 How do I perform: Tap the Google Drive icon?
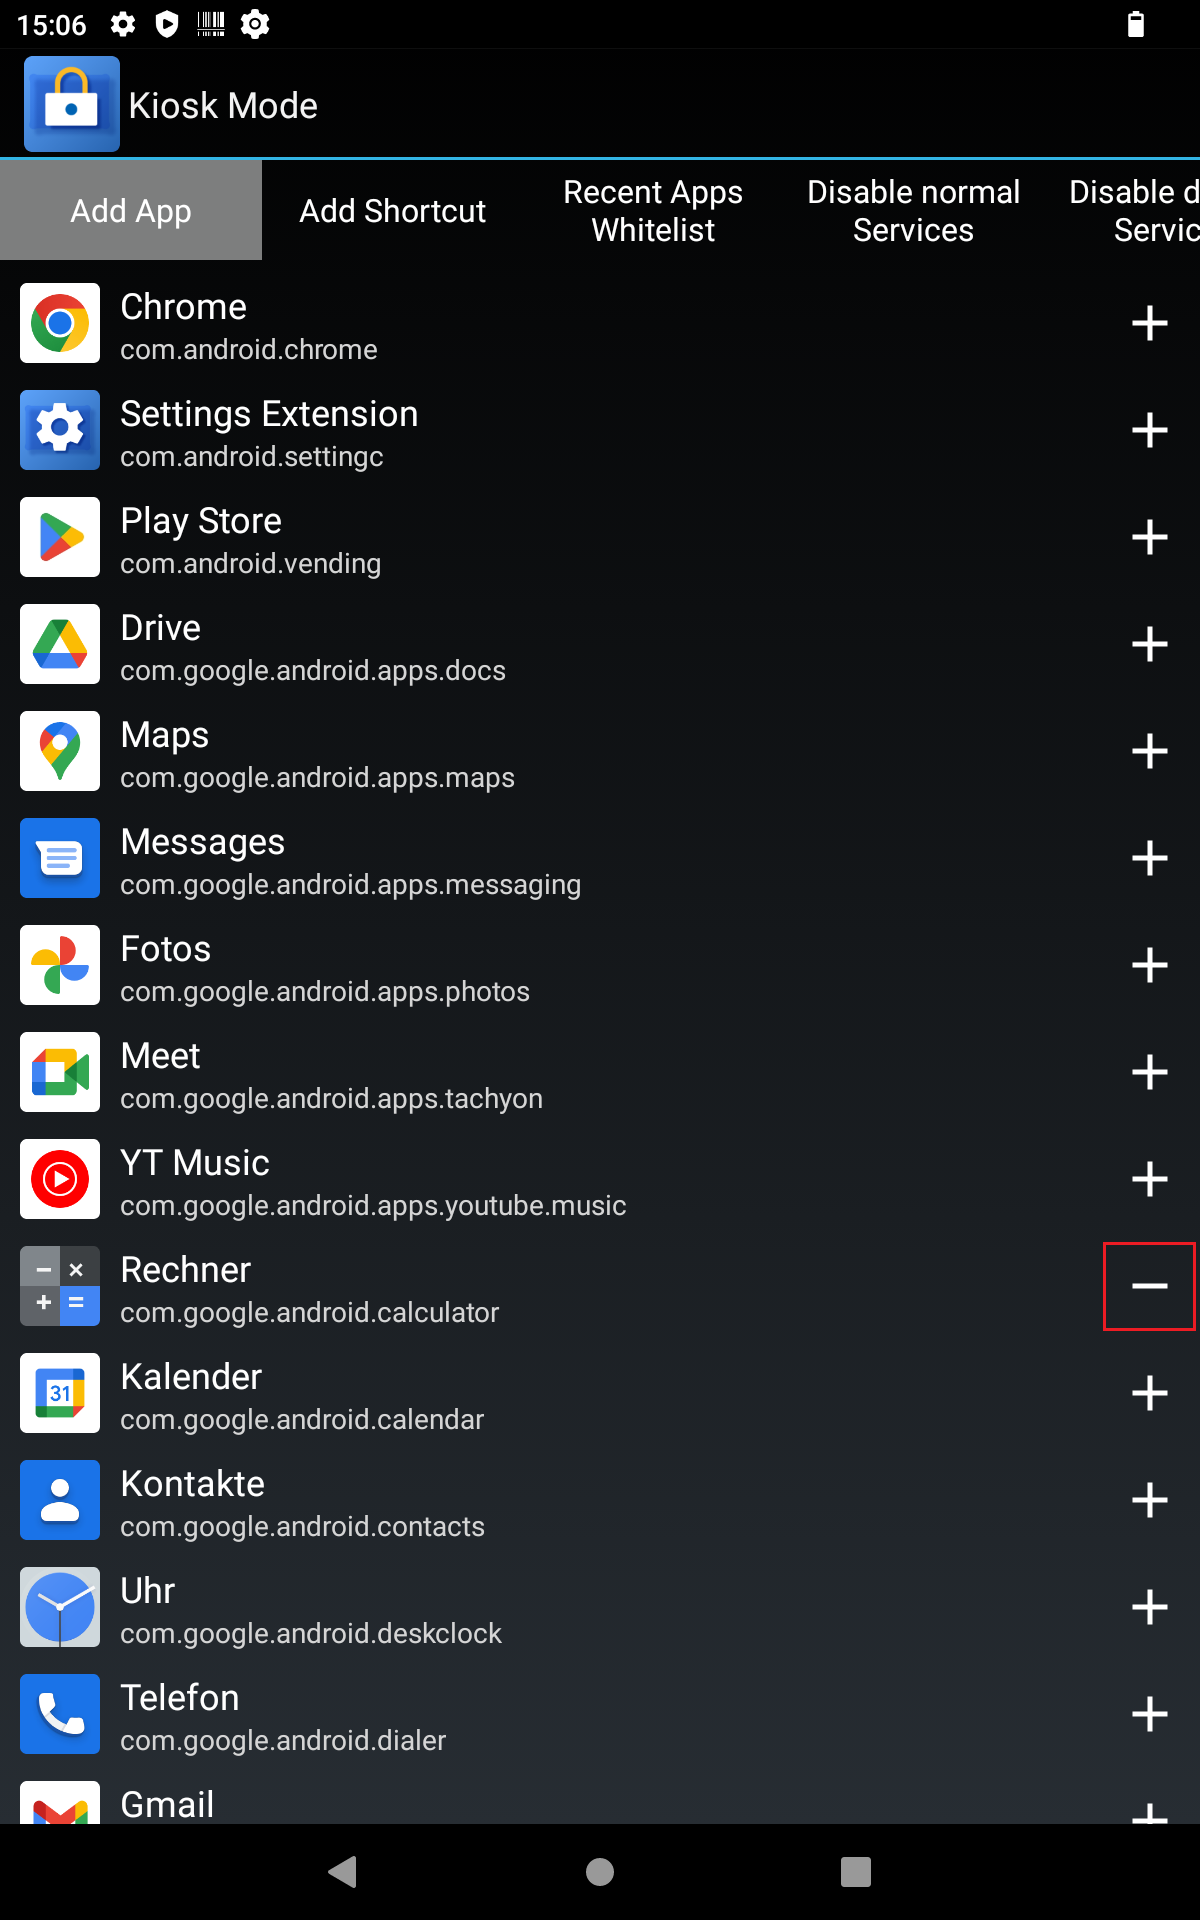[60, 644]
